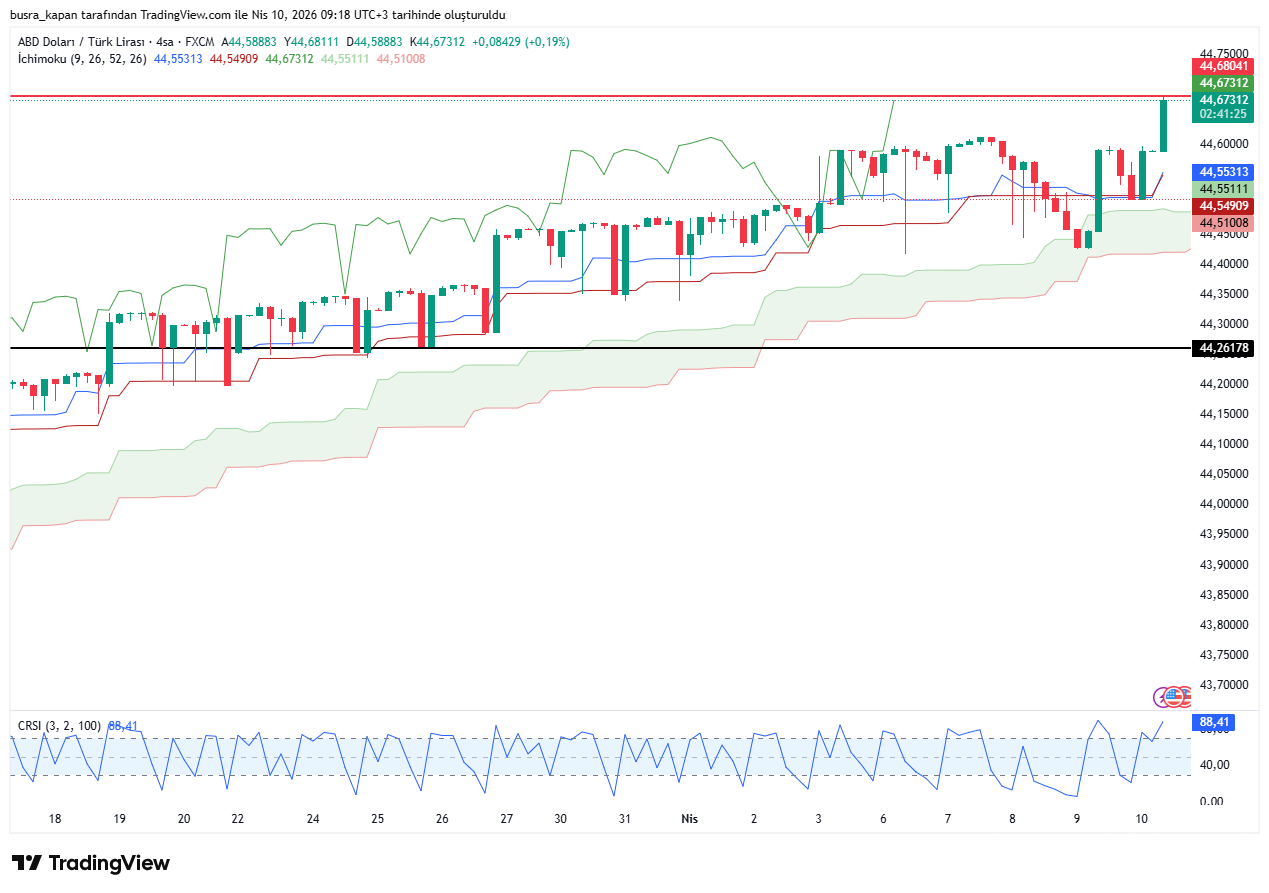Screen dimensions: 1269x893
Task: Select the 4sa interval in the chart title
Action: tap(164, 42)
